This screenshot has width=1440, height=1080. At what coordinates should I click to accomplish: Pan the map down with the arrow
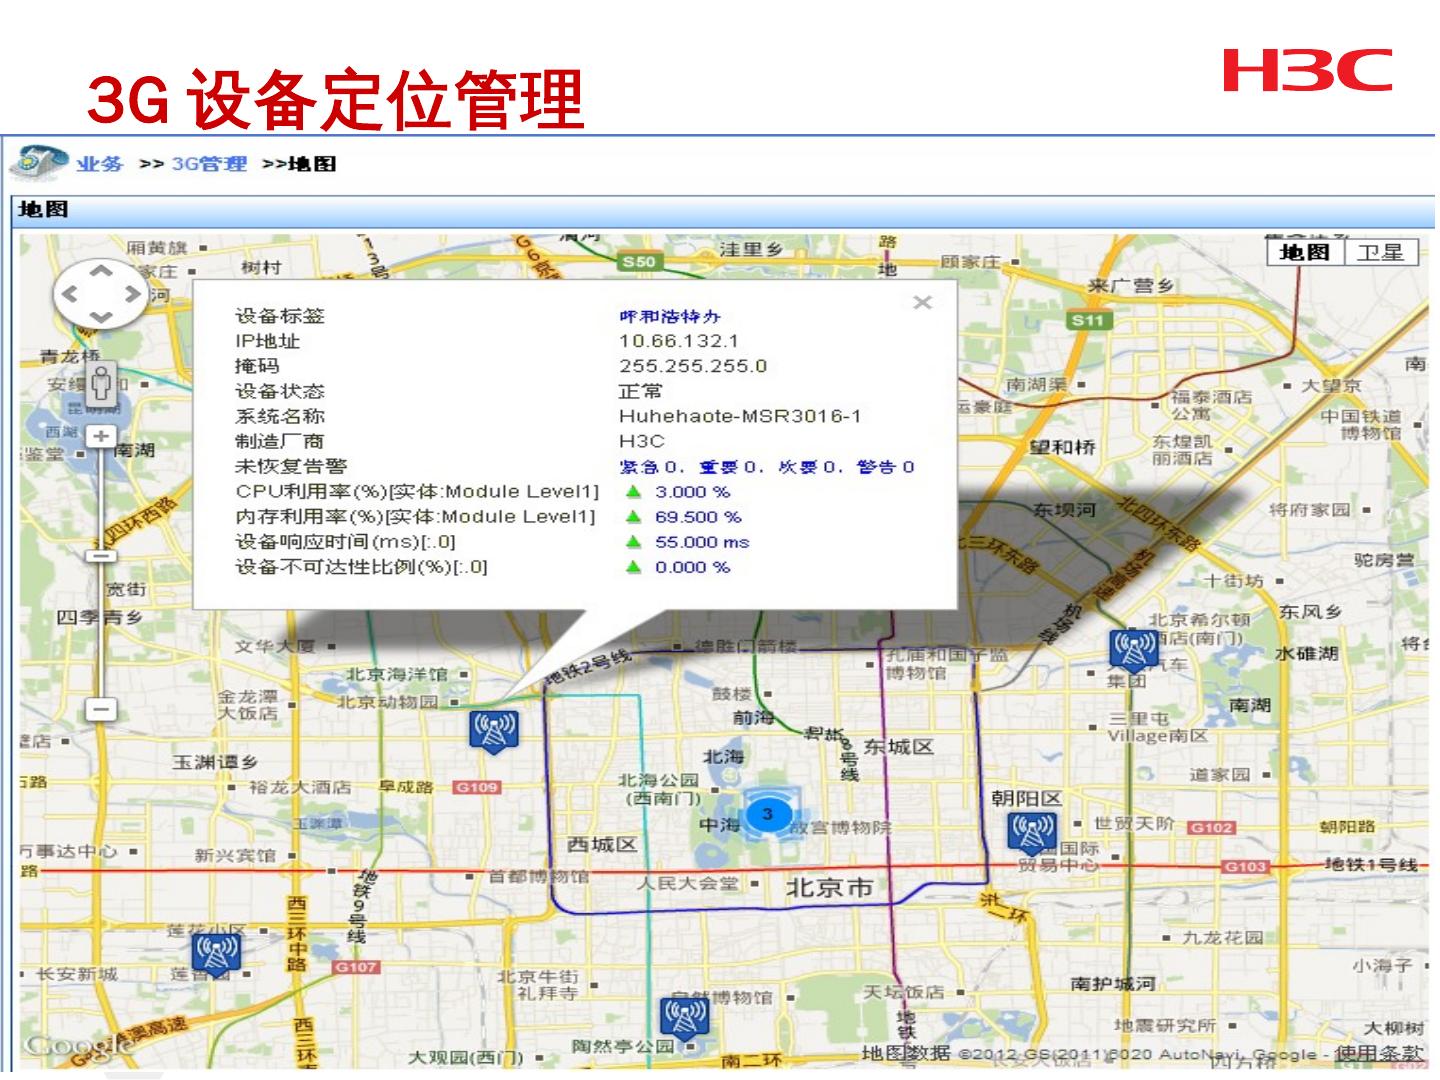click(101, 317)
